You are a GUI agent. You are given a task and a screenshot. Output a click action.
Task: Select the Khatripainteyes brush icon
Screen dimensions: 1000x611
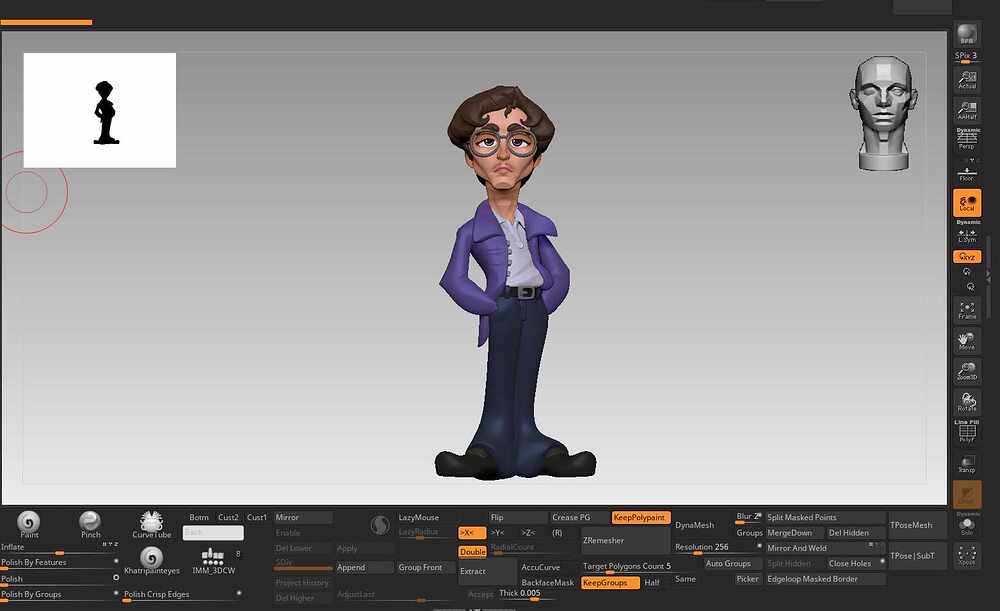click(x=151, y=561)
